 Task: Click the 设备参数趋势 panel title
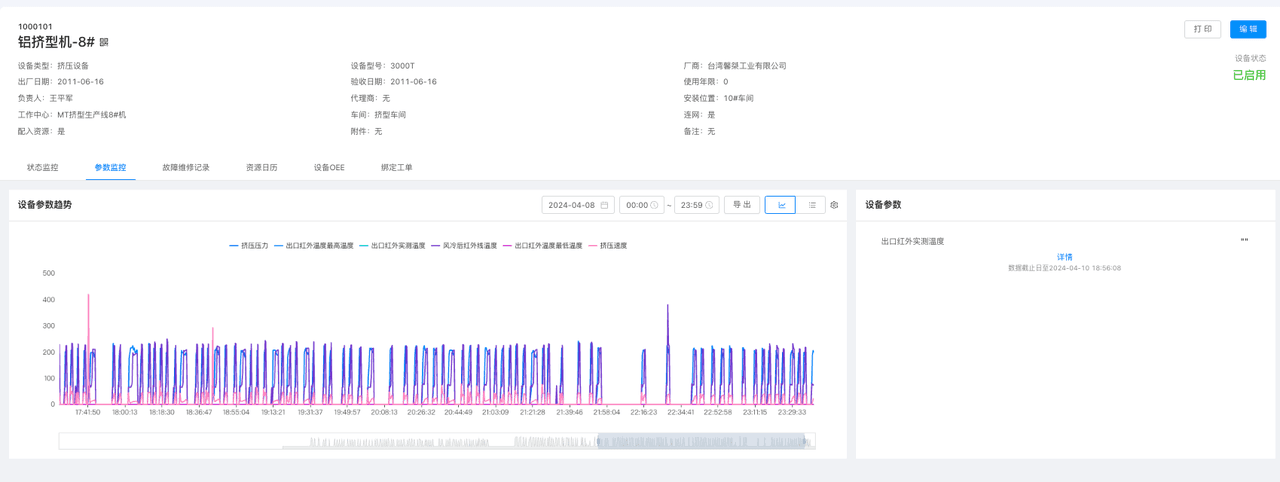tap(45, 205)
